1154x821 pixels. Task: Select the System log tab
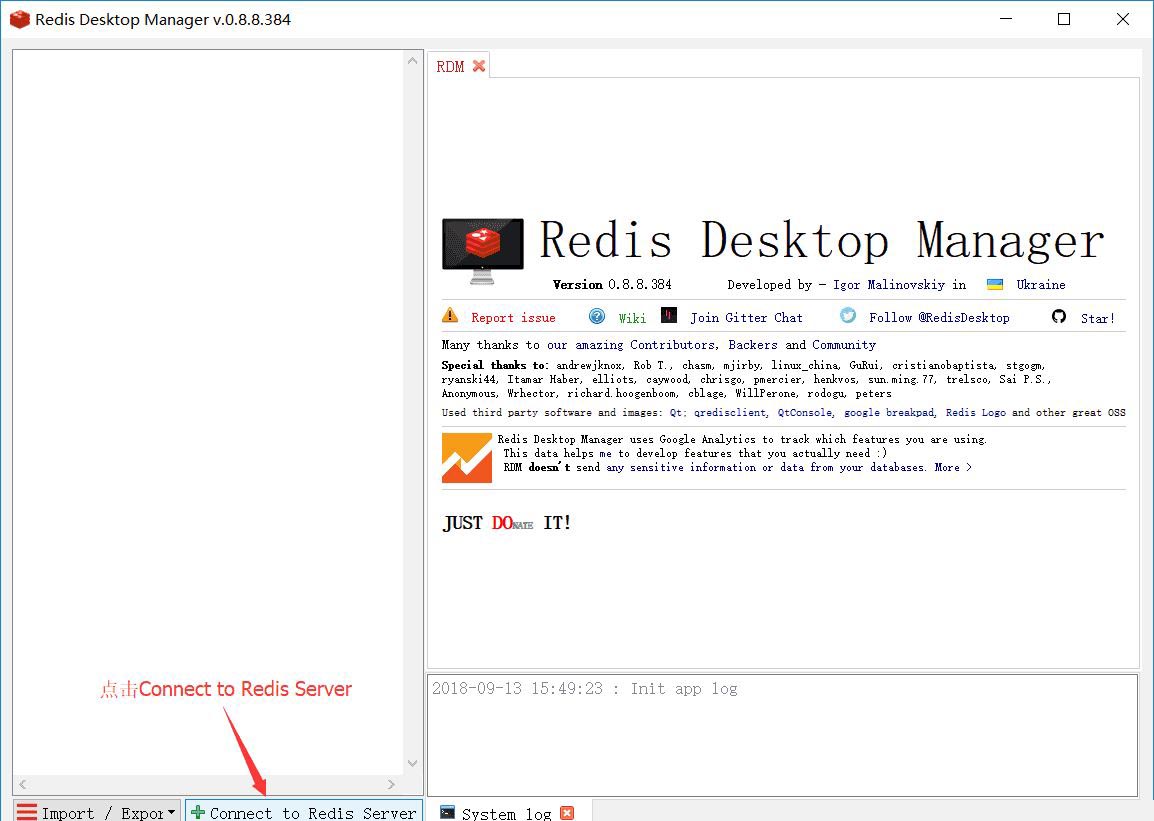click(507, 812)
